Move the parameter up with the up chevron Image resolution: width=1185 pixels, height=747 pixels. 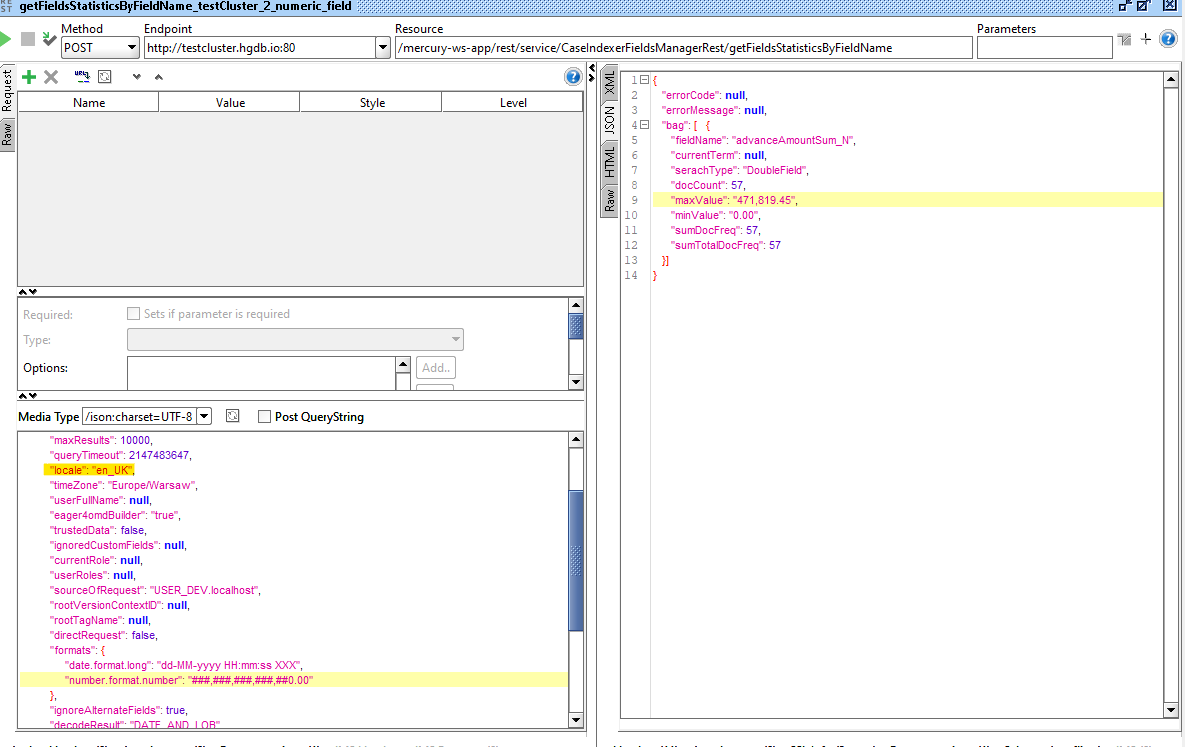pos(159,77)
